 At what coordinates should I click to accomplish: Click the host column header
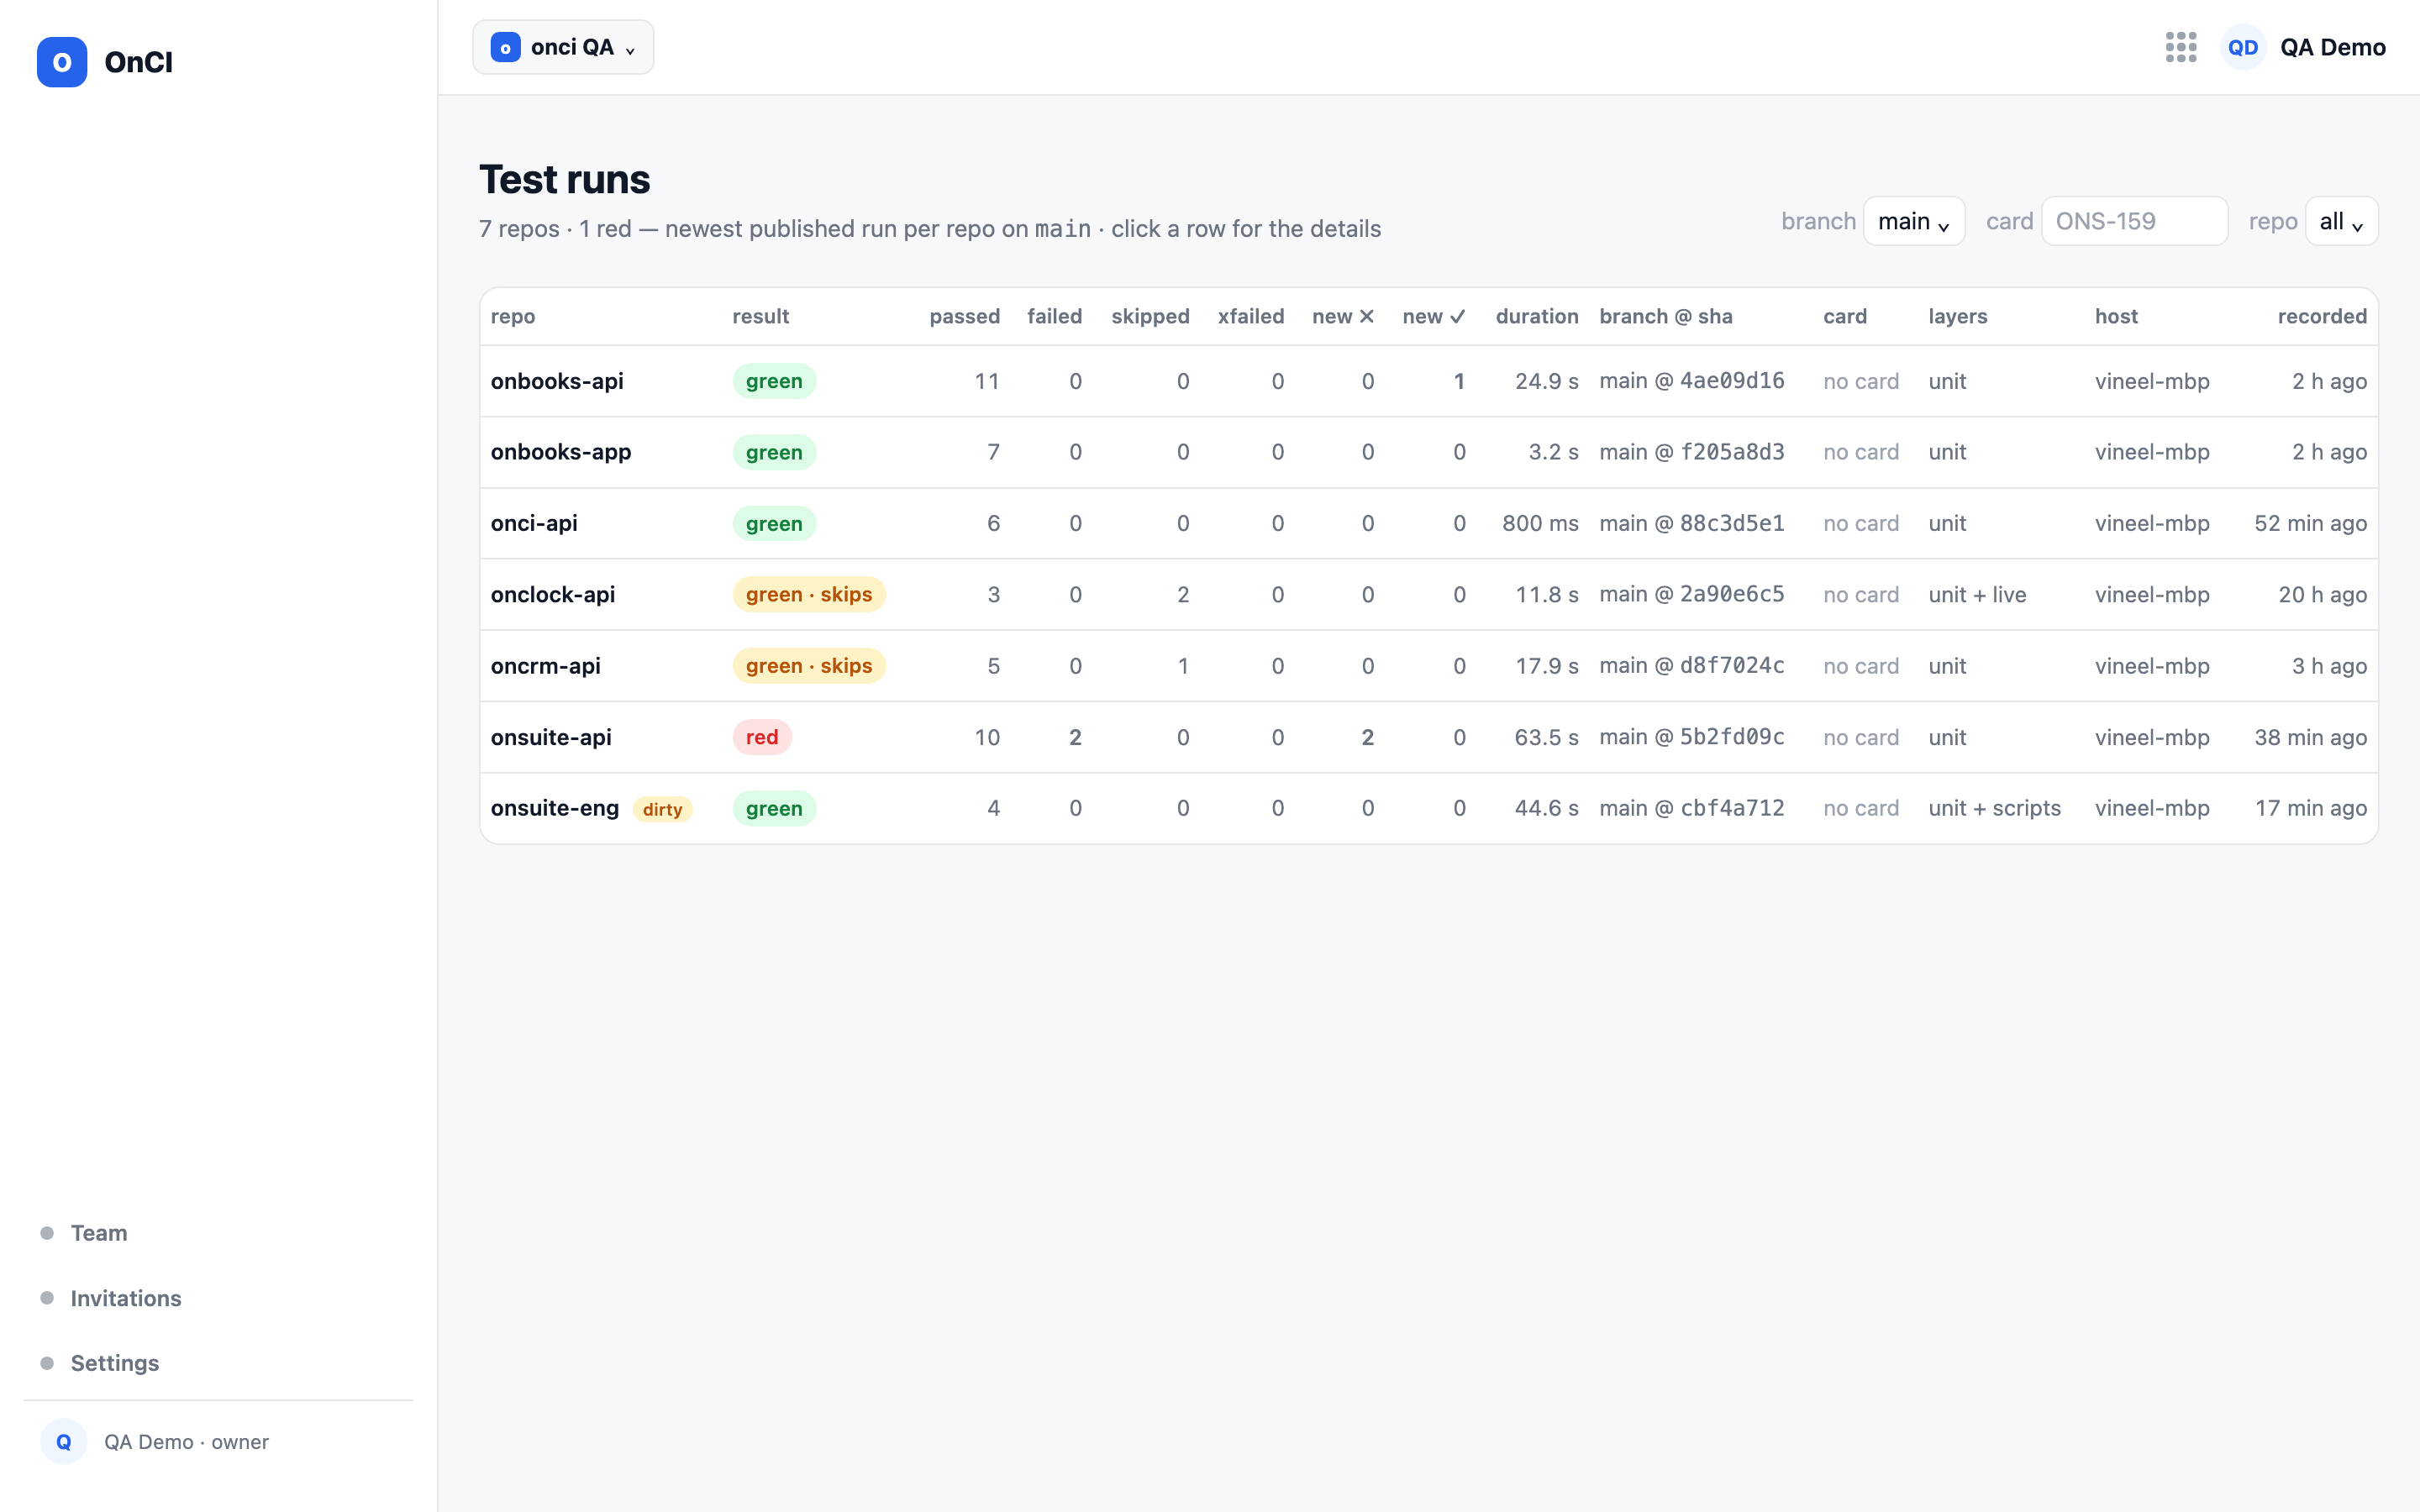point(2116,316)
